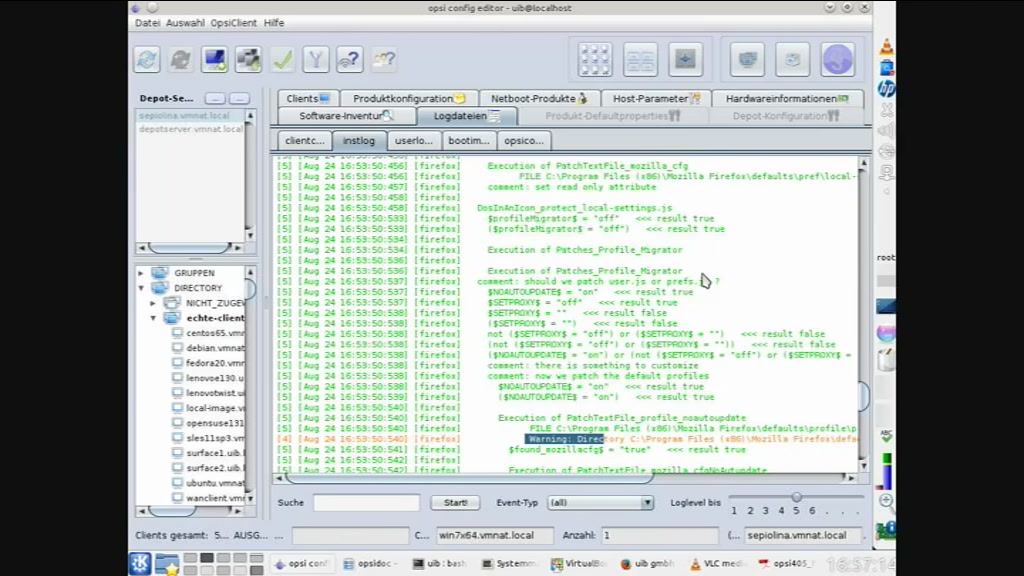Switch to the uib gmbh Firefox taskbar entry
This screenshot has width=1024, height=576.
pos(647,564)
